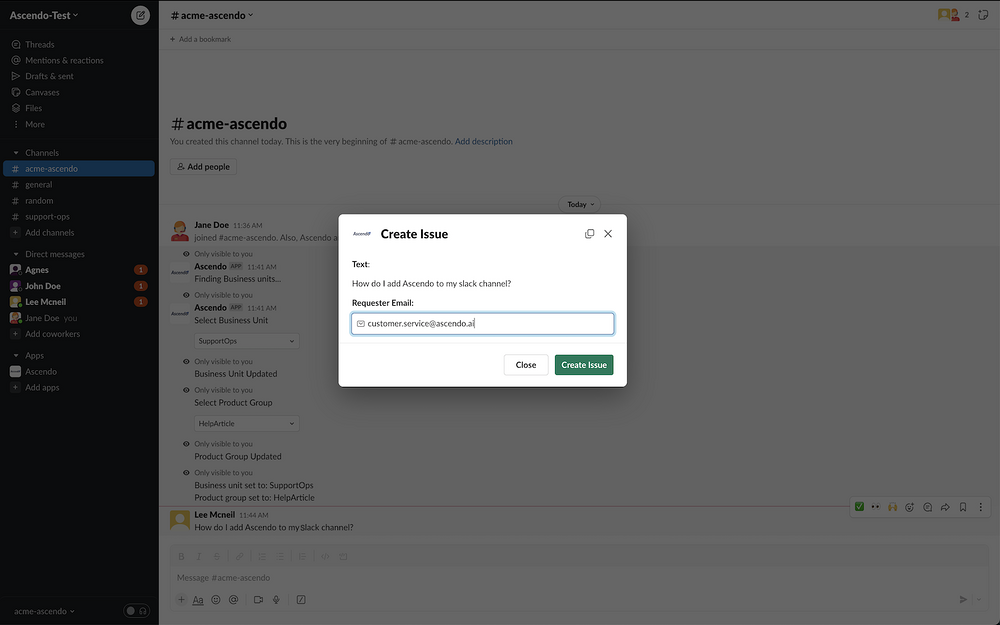Open the canvas icon in channel header
The width and height of the screenshot is (1000, 625).
pyautogui.click(x=983, y=15)
